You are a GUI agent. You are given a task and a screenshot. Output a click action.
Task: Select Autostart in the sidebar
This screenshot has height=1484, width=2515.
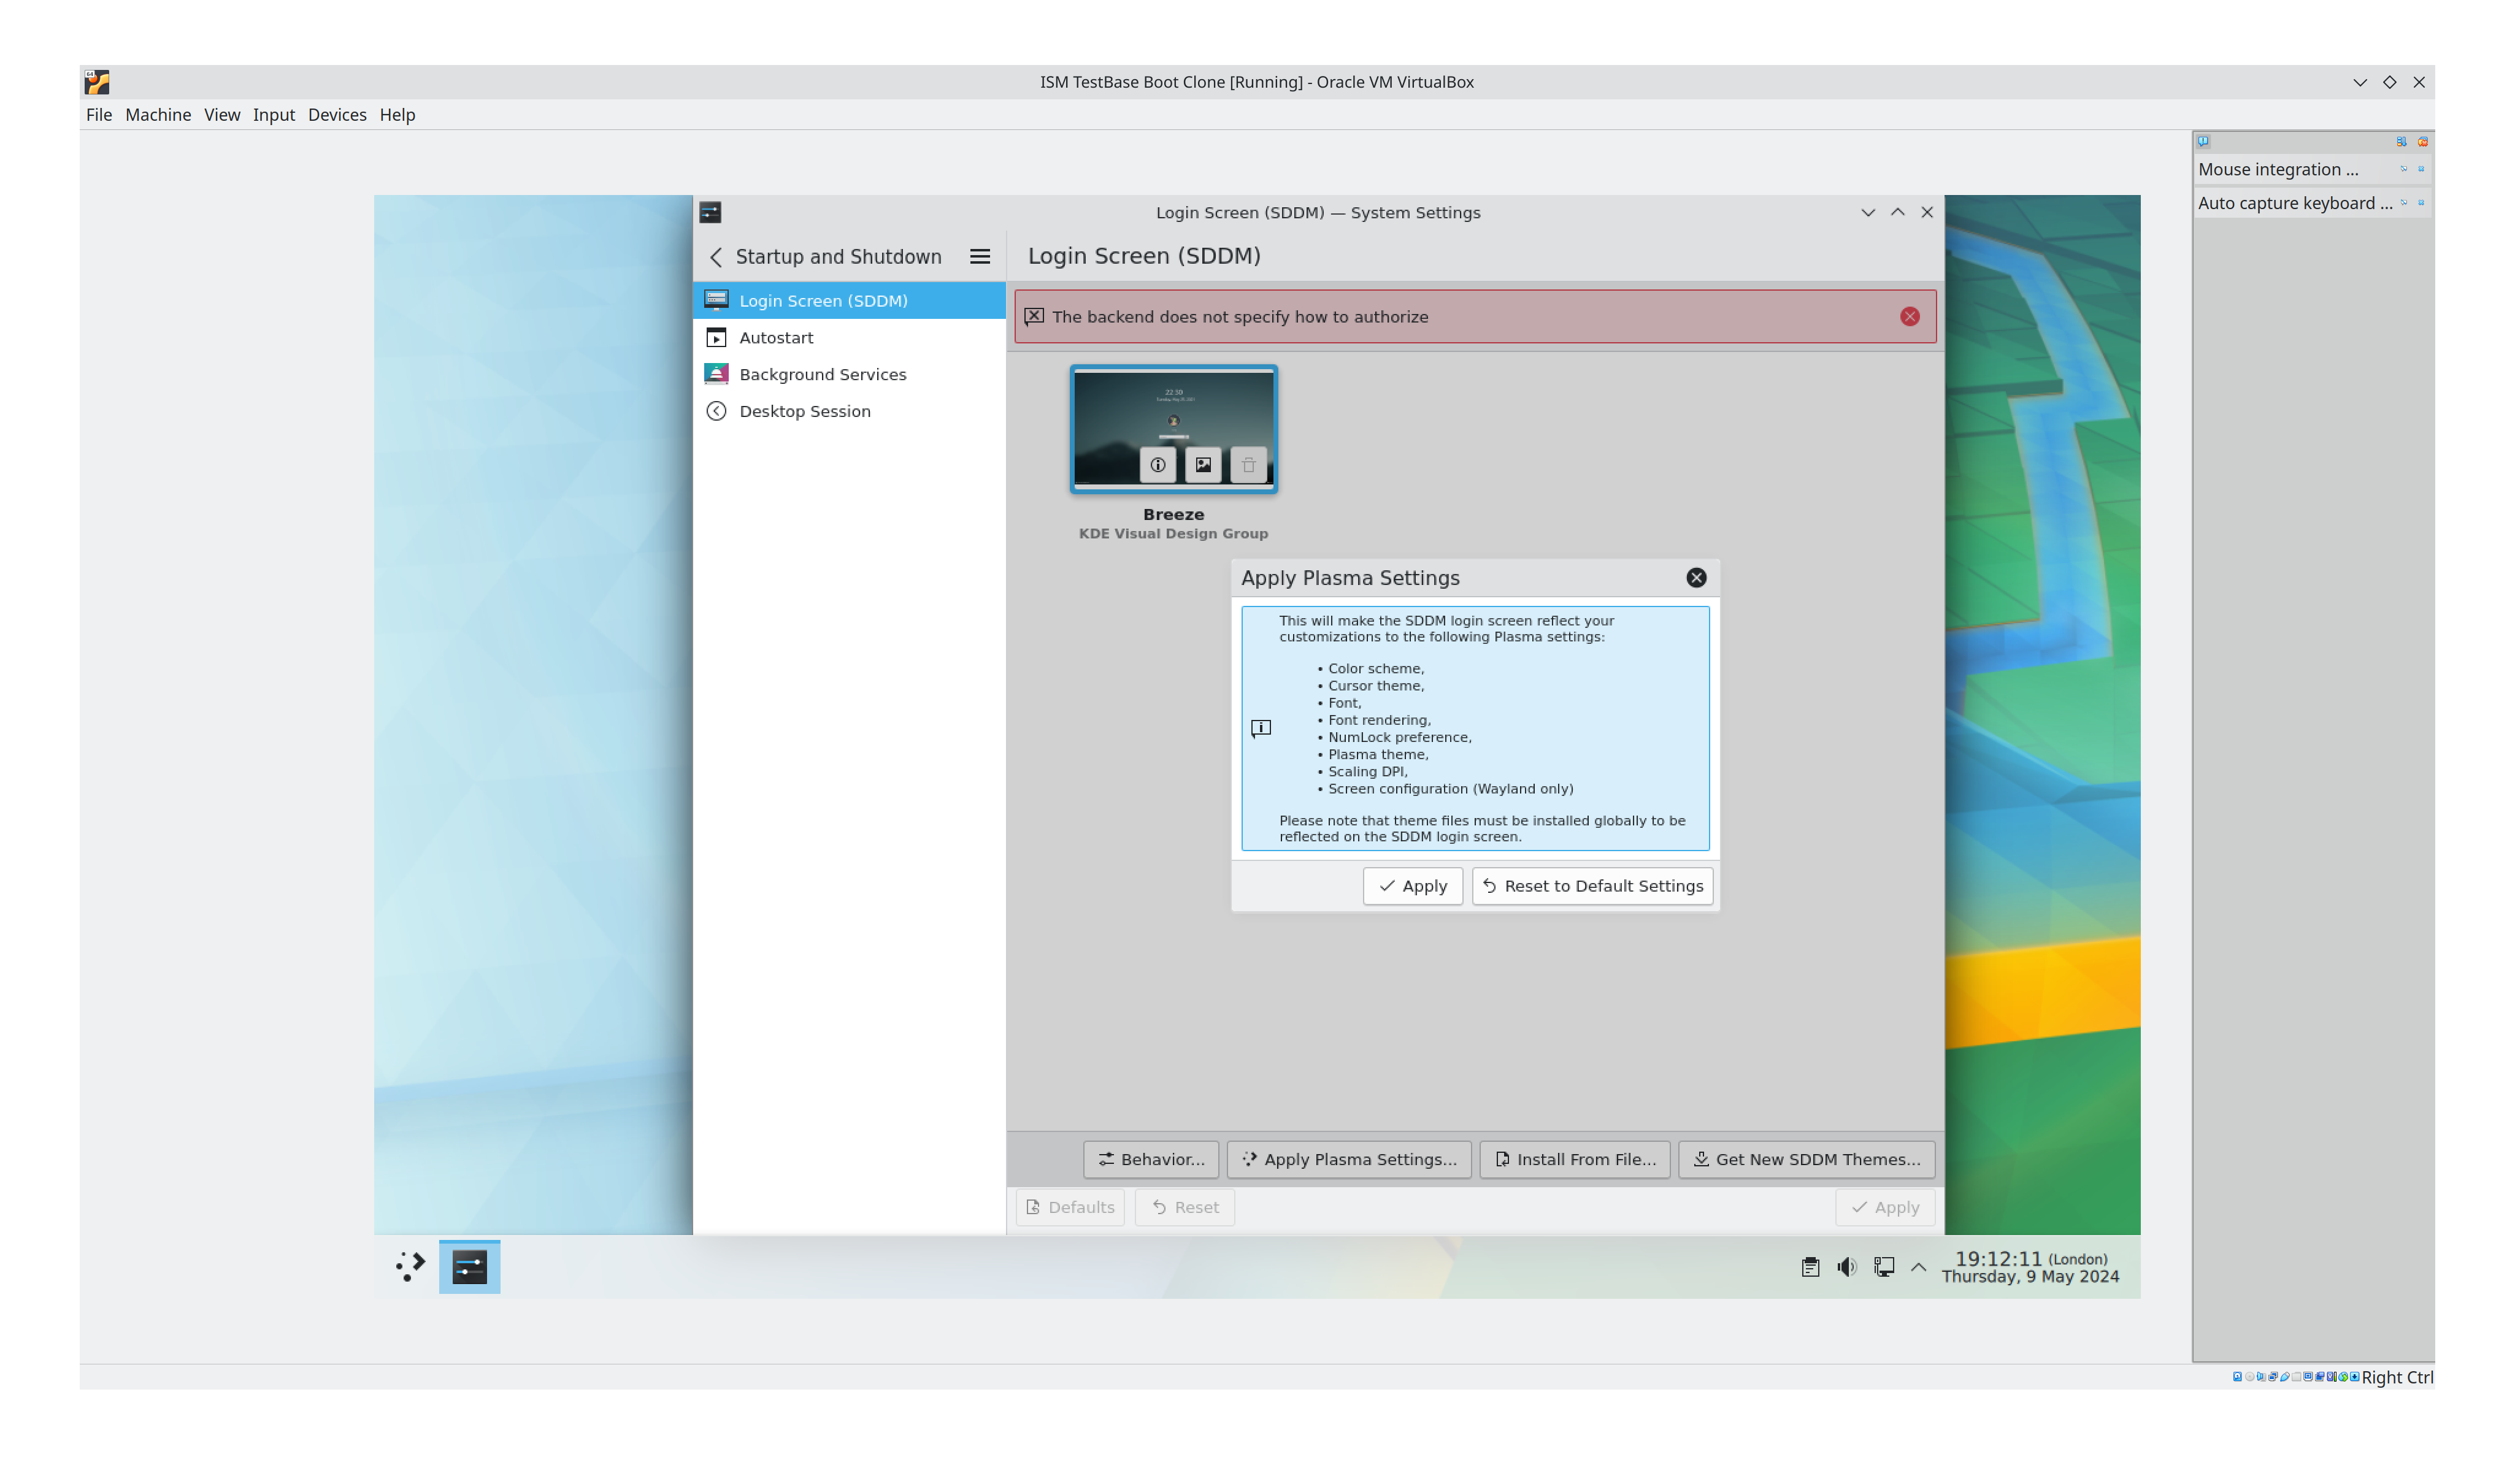pyautogui.click(x=776, y=338)
